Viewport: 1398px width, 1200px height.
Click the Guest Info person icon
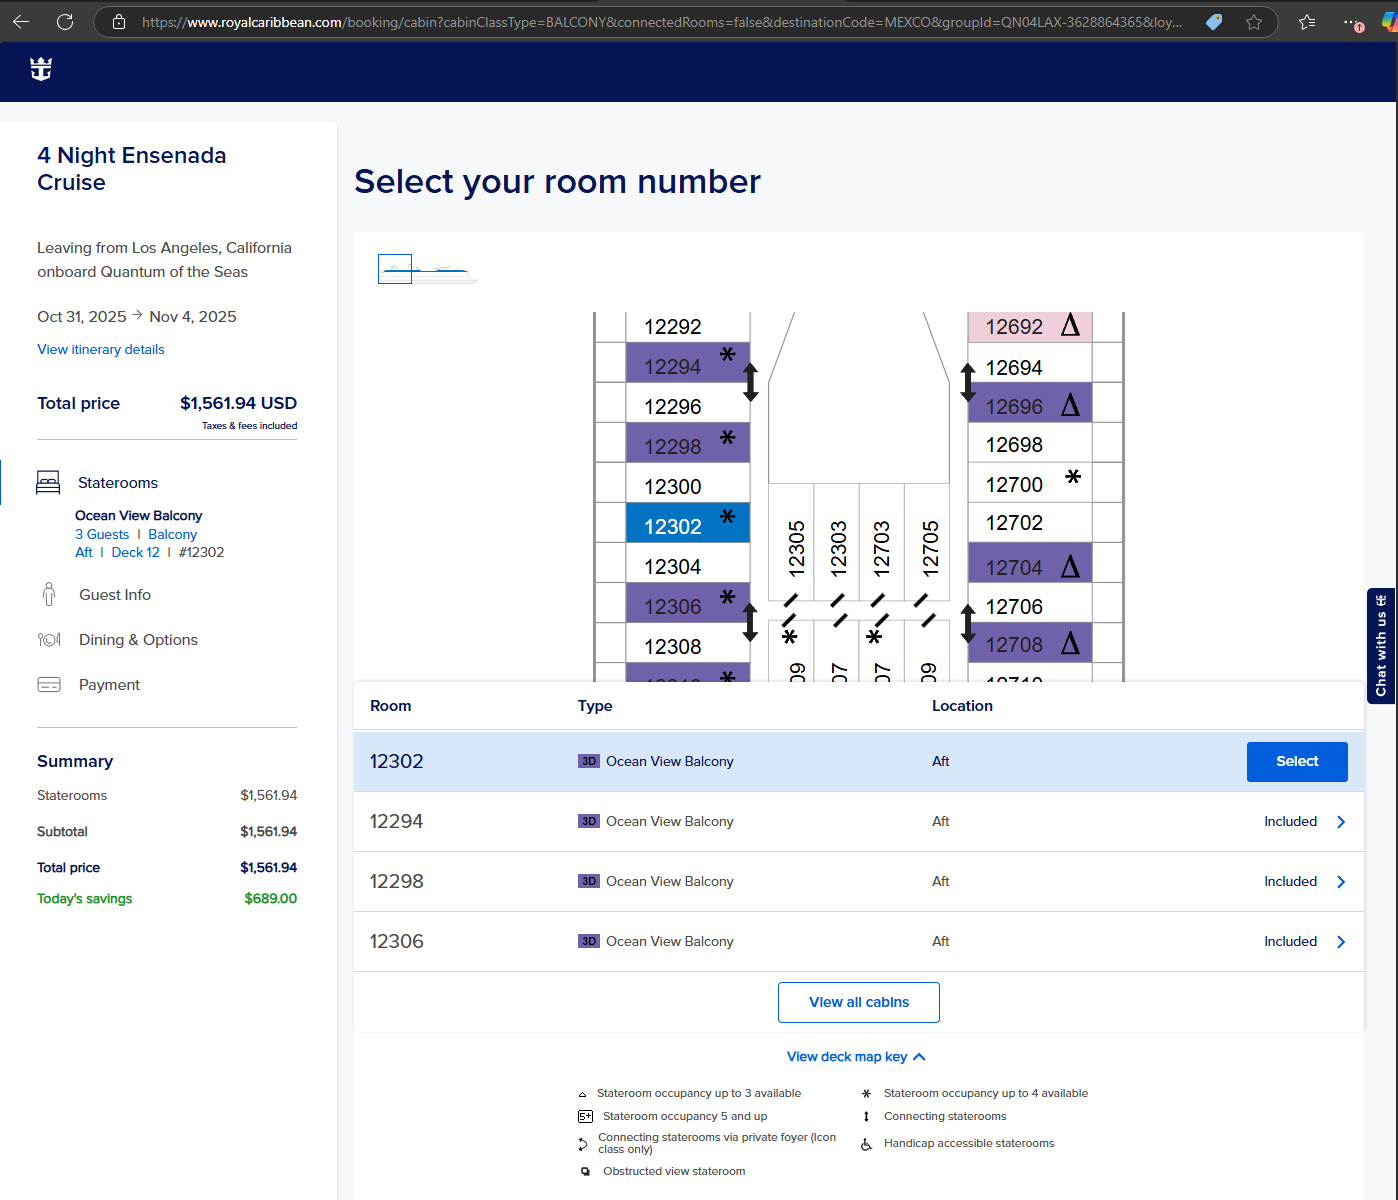pyautogui.click(x=49, y=594)
